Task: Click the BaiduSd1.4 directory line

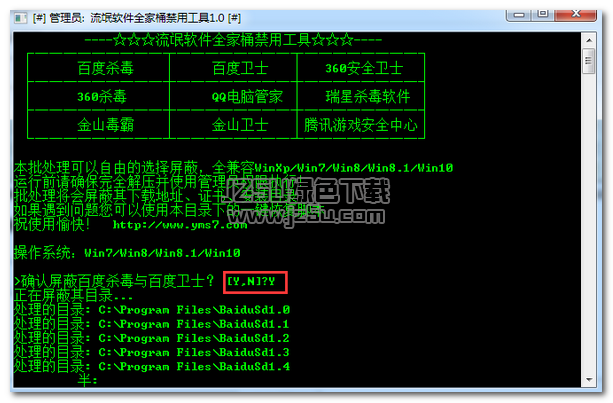Action: pos(152,367)
